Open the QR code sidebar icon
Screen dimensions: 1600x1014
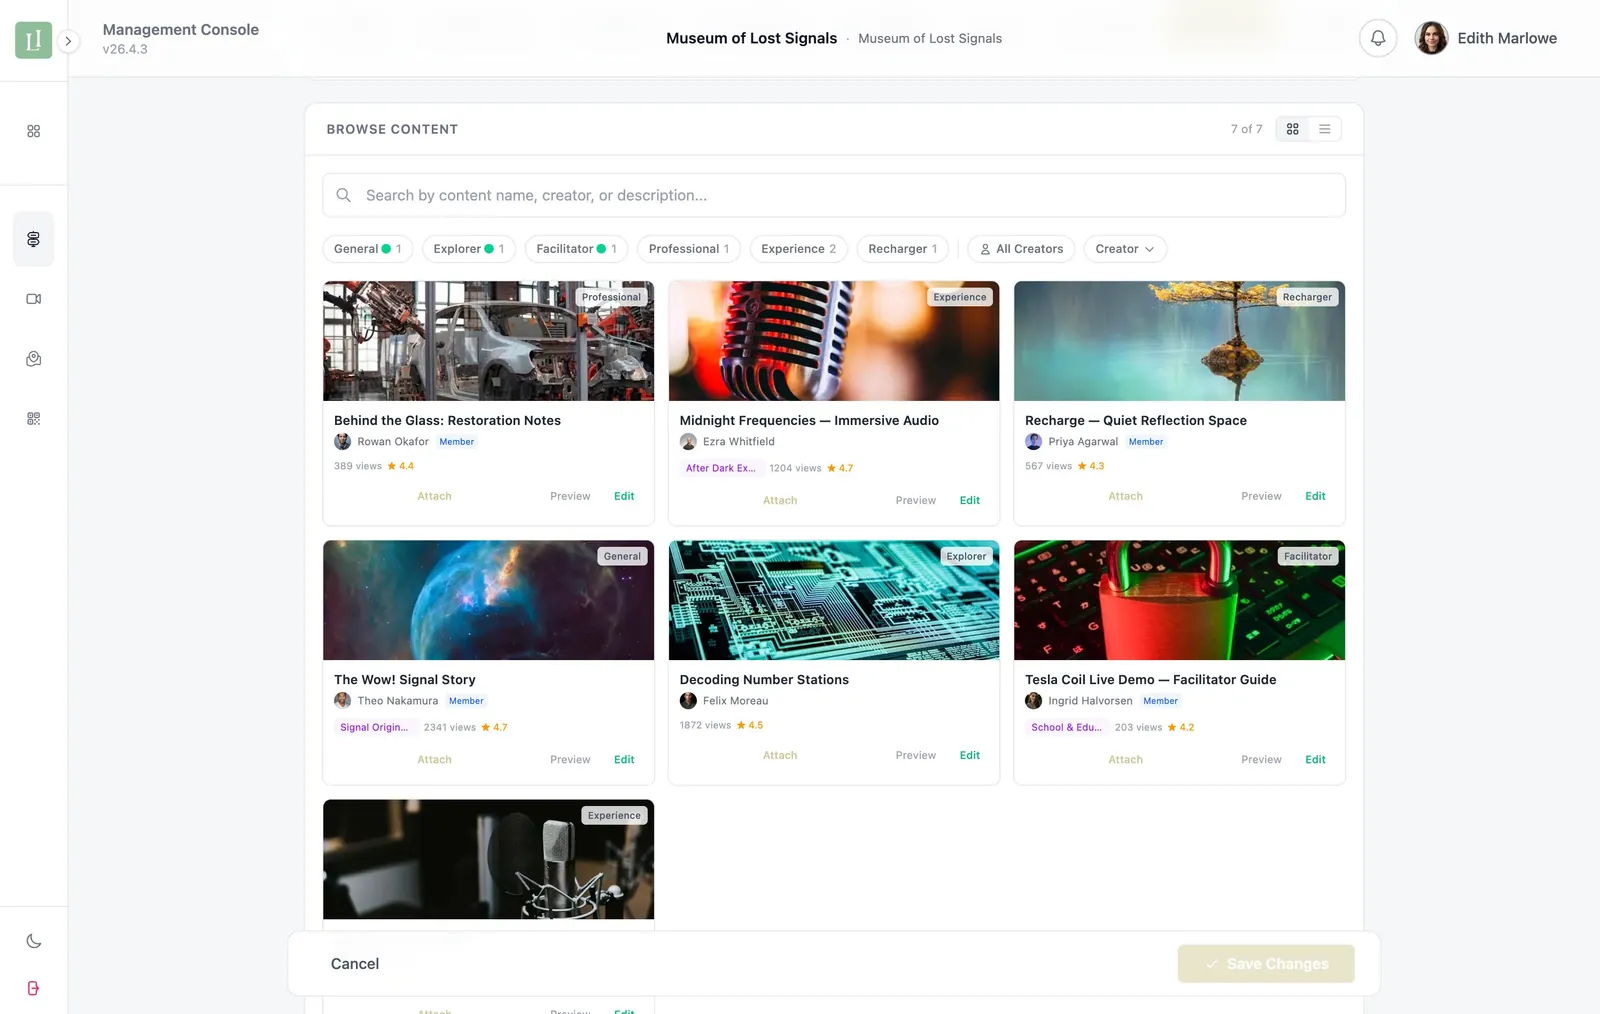click(x=34, y=418)
